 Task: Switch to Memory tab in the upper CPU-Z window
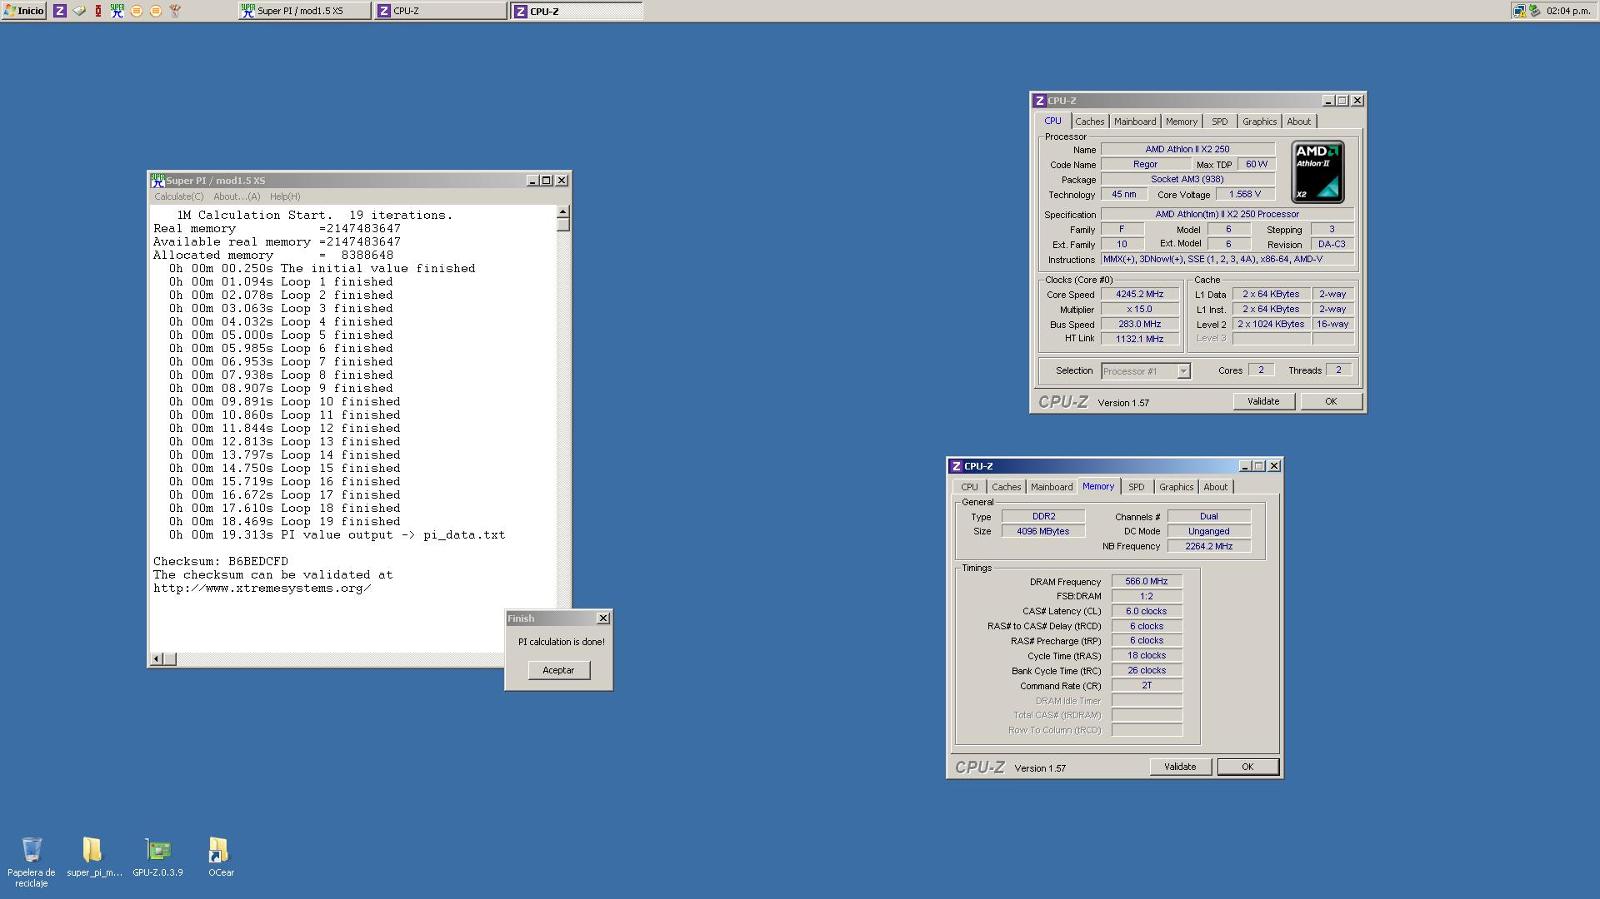point(1181,122)
